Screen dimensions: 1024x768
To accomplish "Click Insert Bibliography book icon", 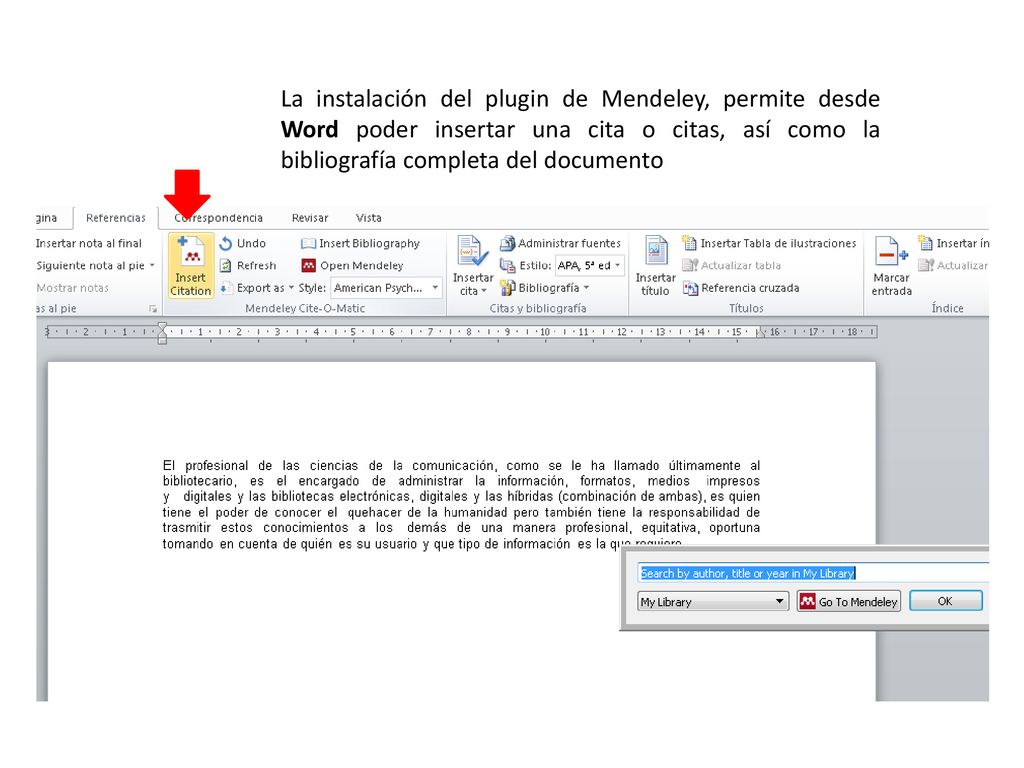I will [308, 244].
